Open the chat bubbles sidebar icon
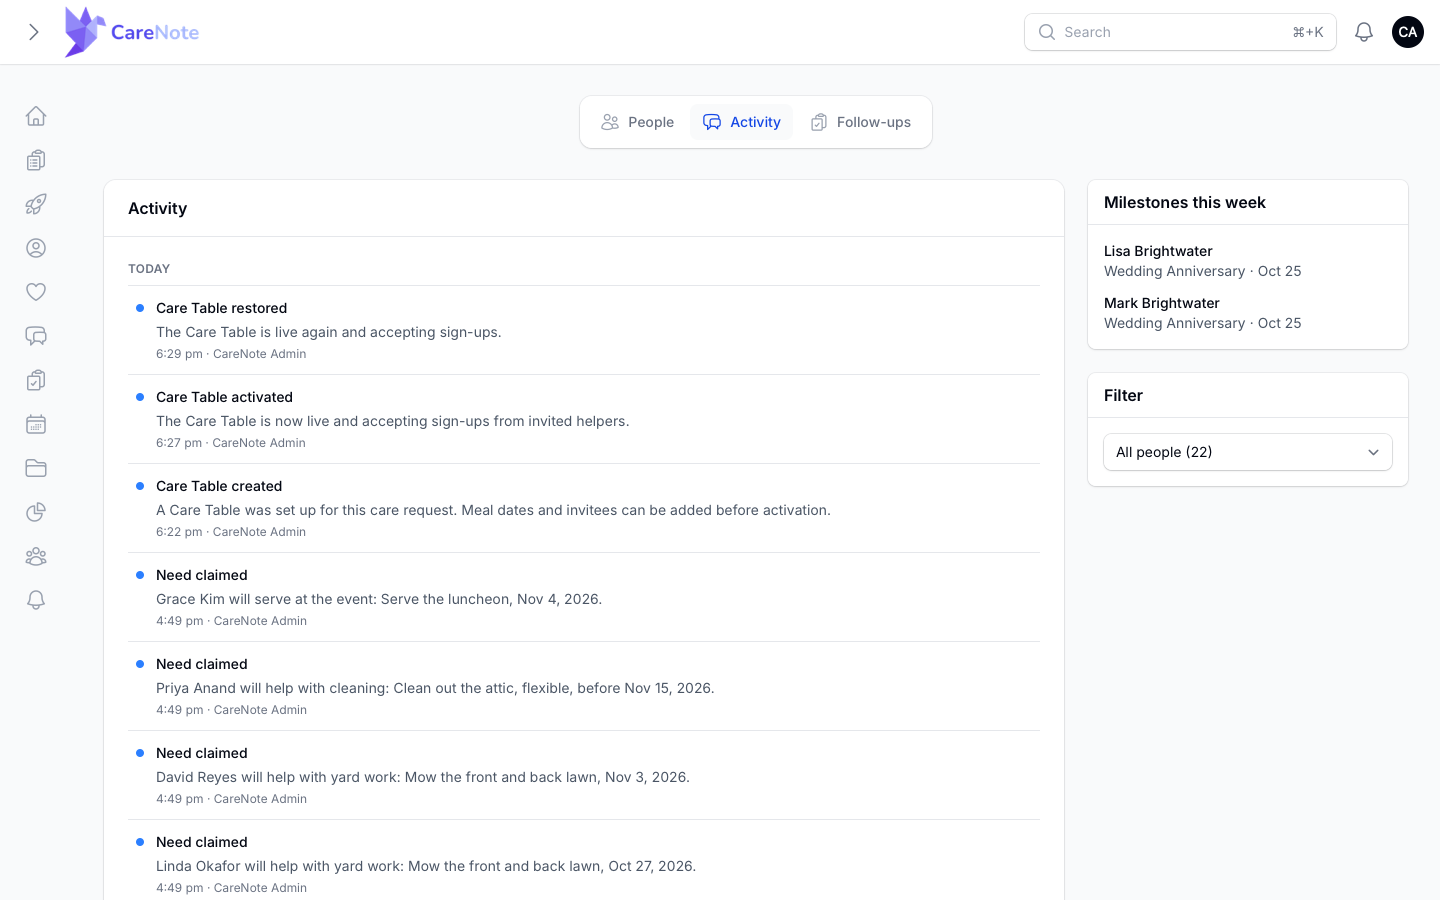 point(36,336)
